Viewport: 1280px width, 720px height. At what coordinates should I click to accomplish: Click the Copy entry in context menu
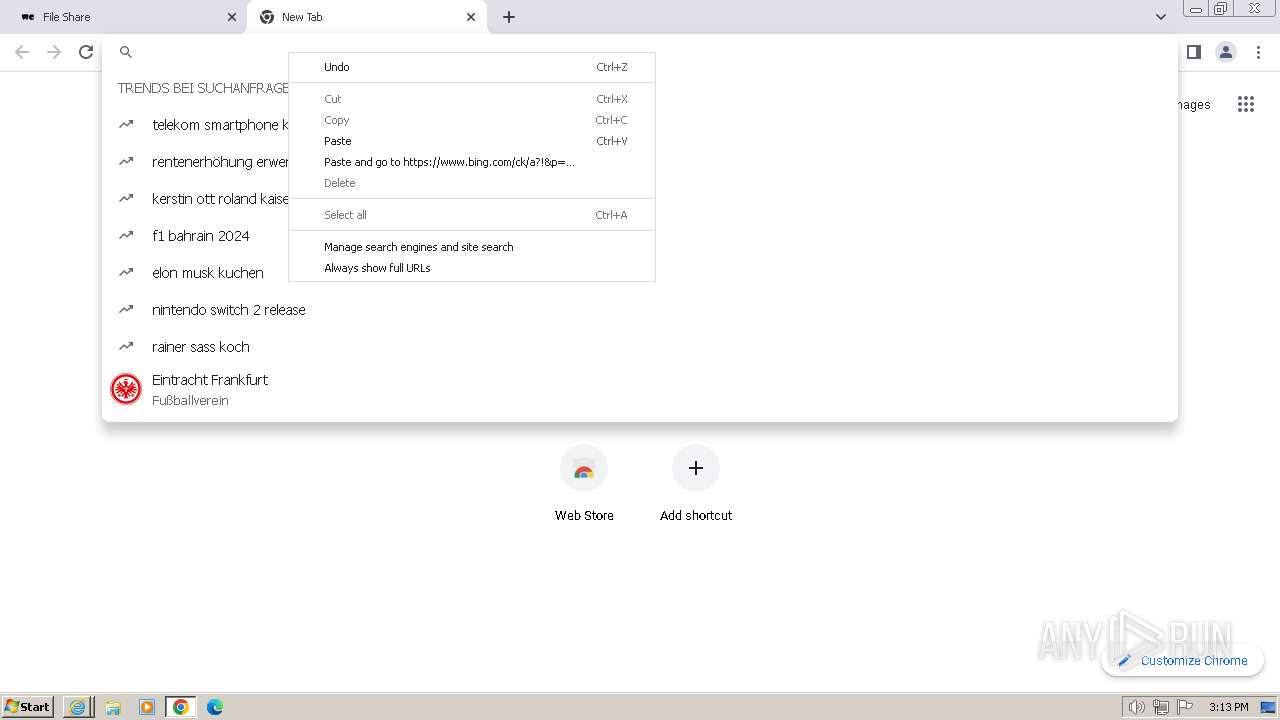pyautogui.click(x=472, y=120)
